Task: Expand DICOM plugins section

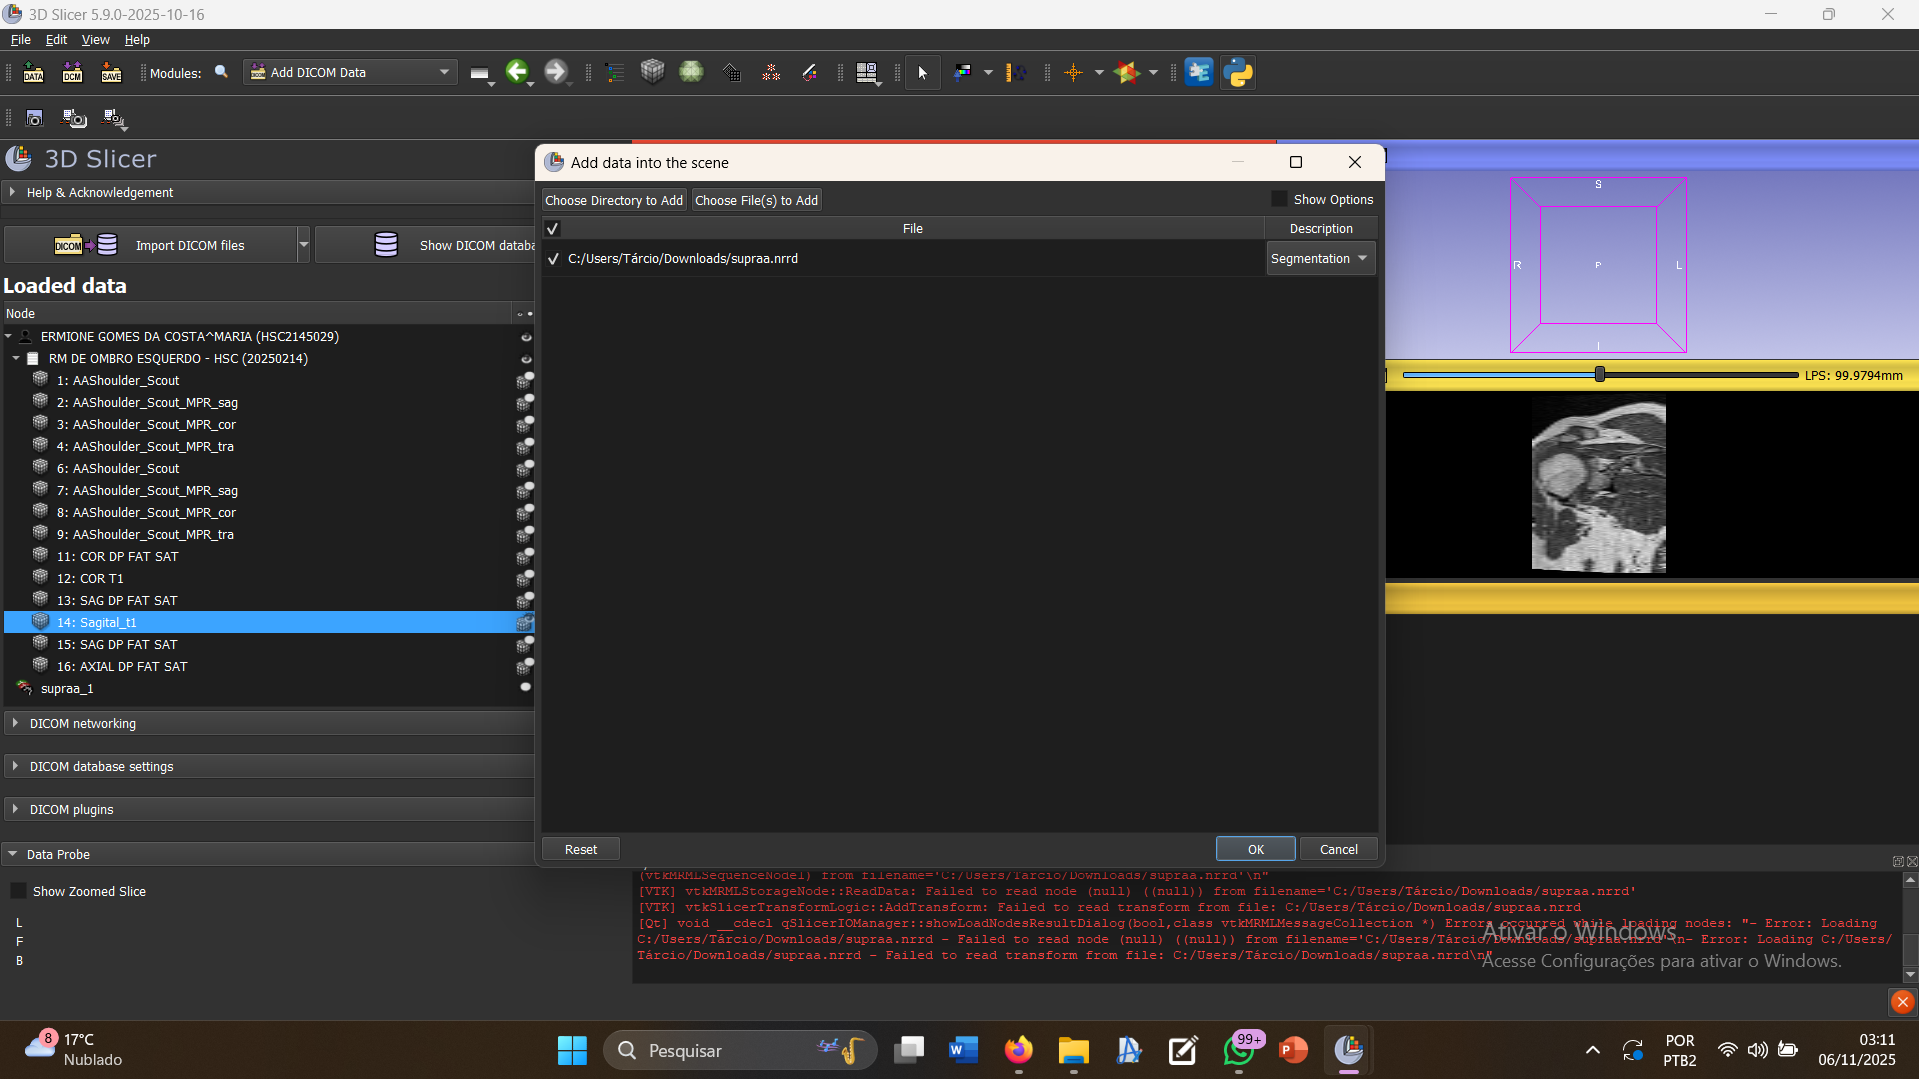Action: tap(267, 809)
